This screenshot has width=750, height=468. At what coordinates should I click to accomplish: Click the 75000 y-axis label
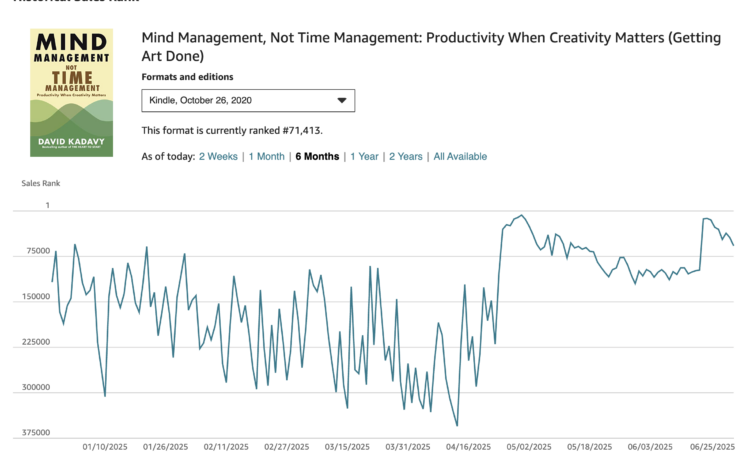pos(38,251)
